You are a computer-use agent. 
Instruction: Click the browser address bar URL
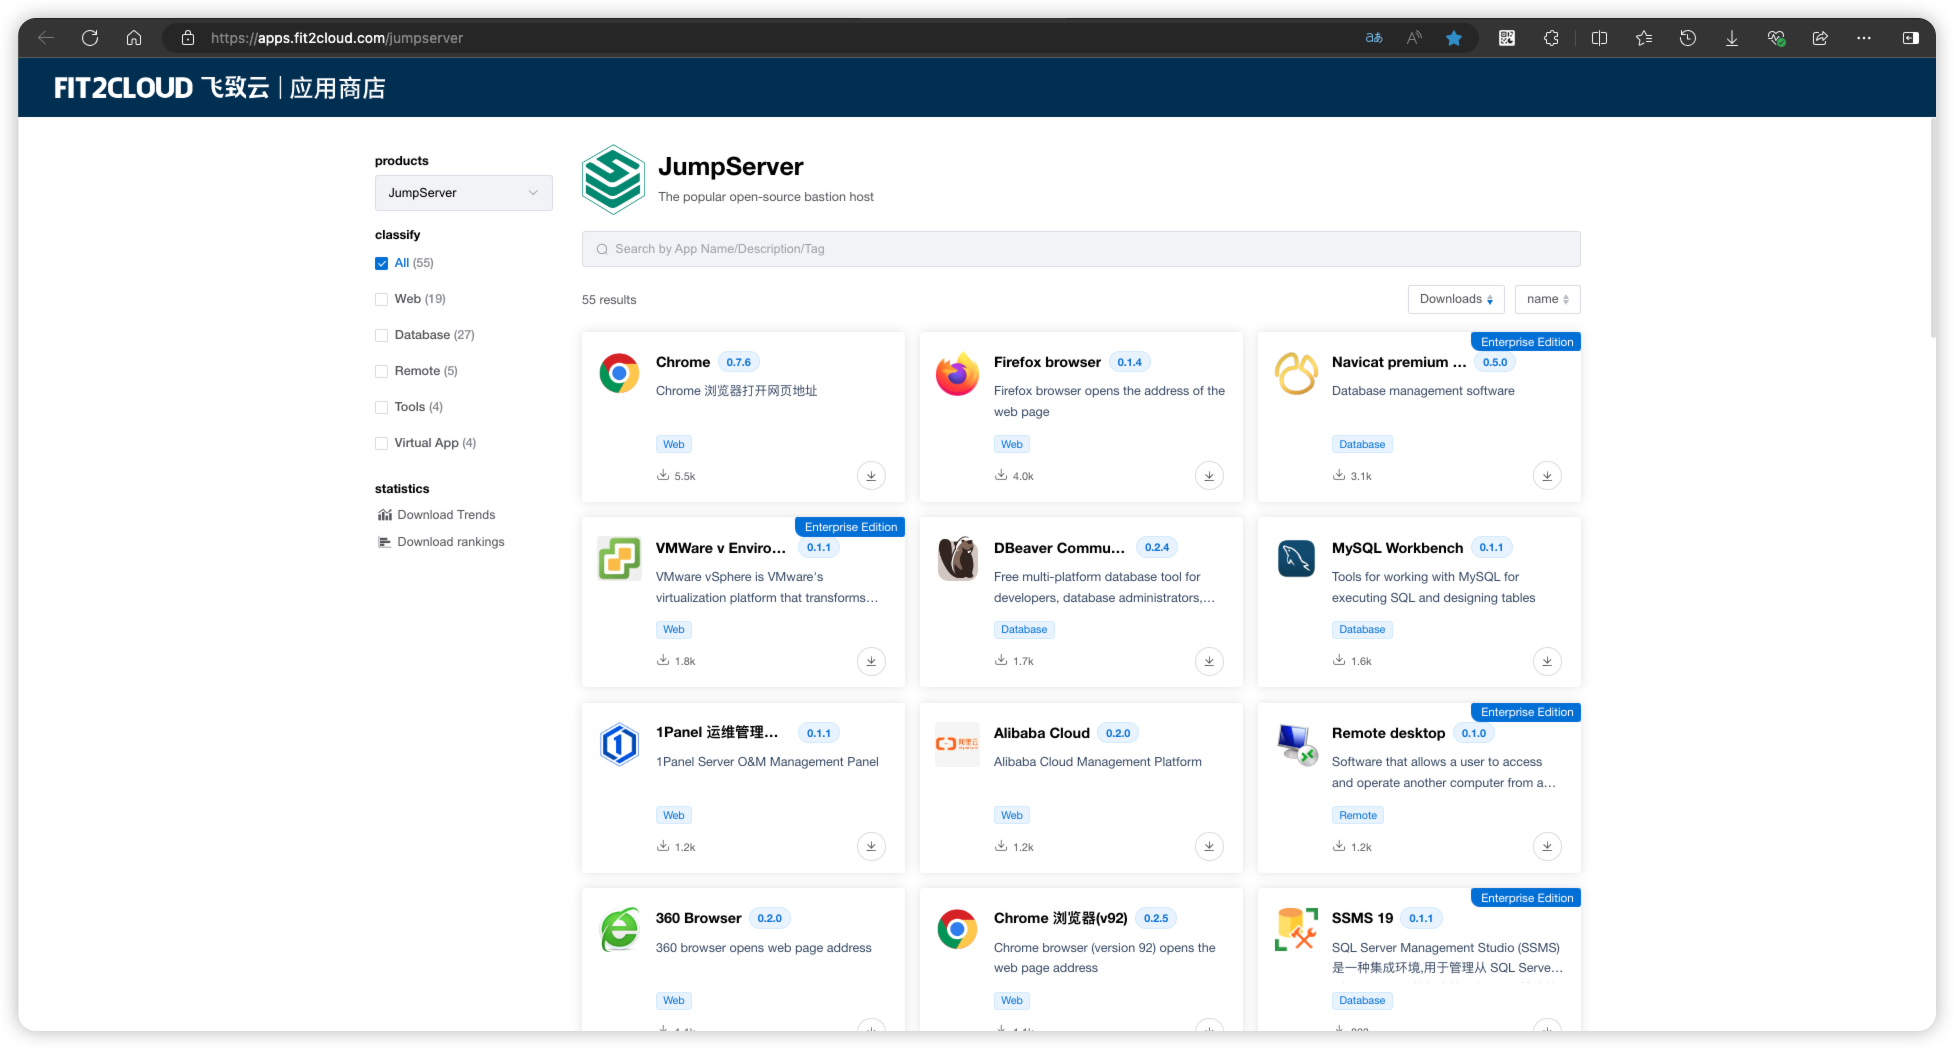pos(337,38)
